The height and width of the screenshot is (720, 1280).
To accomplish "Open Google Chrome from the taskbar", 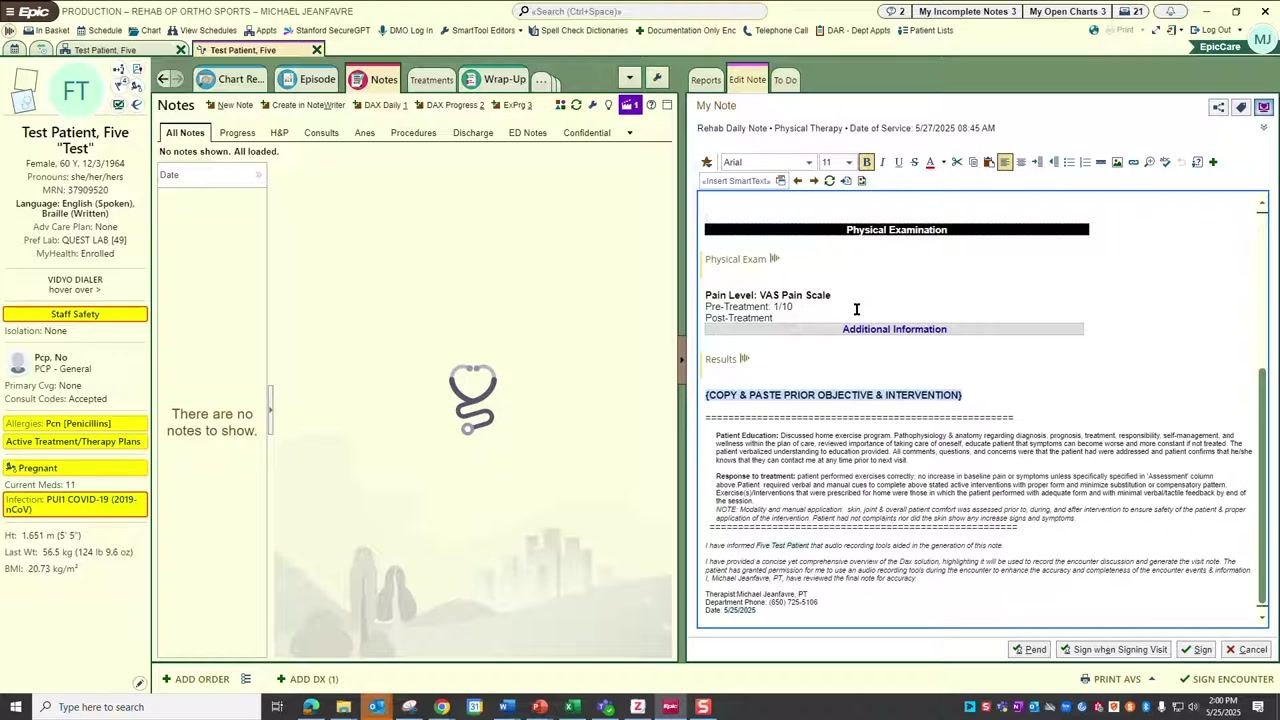I will [442, 707].
